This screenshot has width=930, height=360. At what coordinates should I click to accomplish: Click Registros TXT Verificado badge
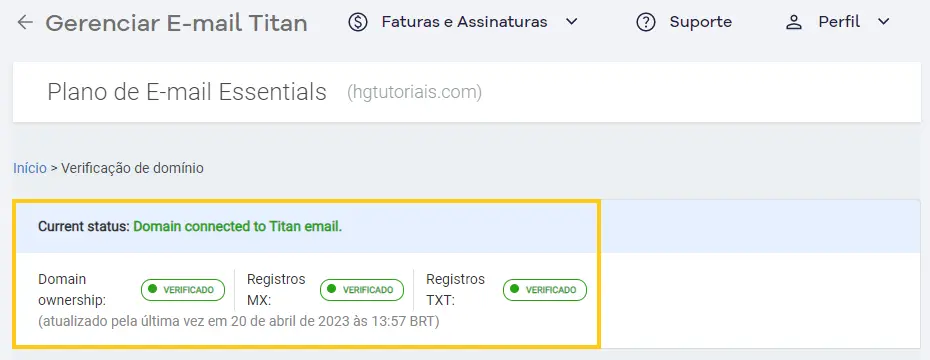pos(544,290)
